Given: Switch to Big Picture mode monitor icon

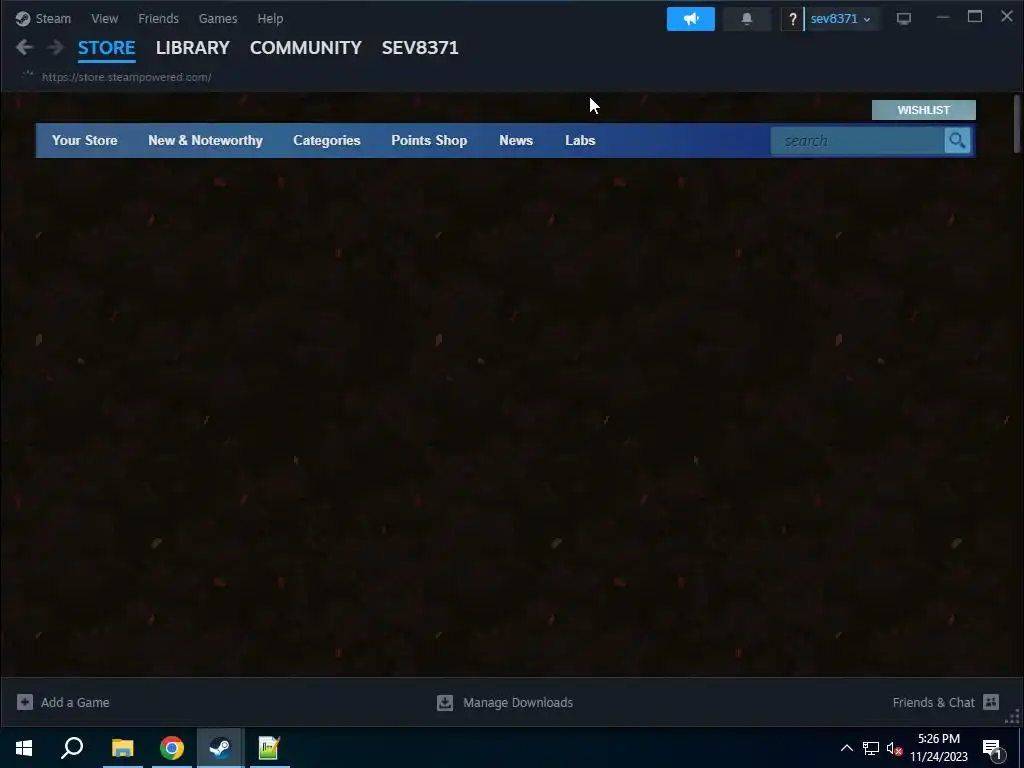Looking at the screenshot, I should (x=904, y=19).
